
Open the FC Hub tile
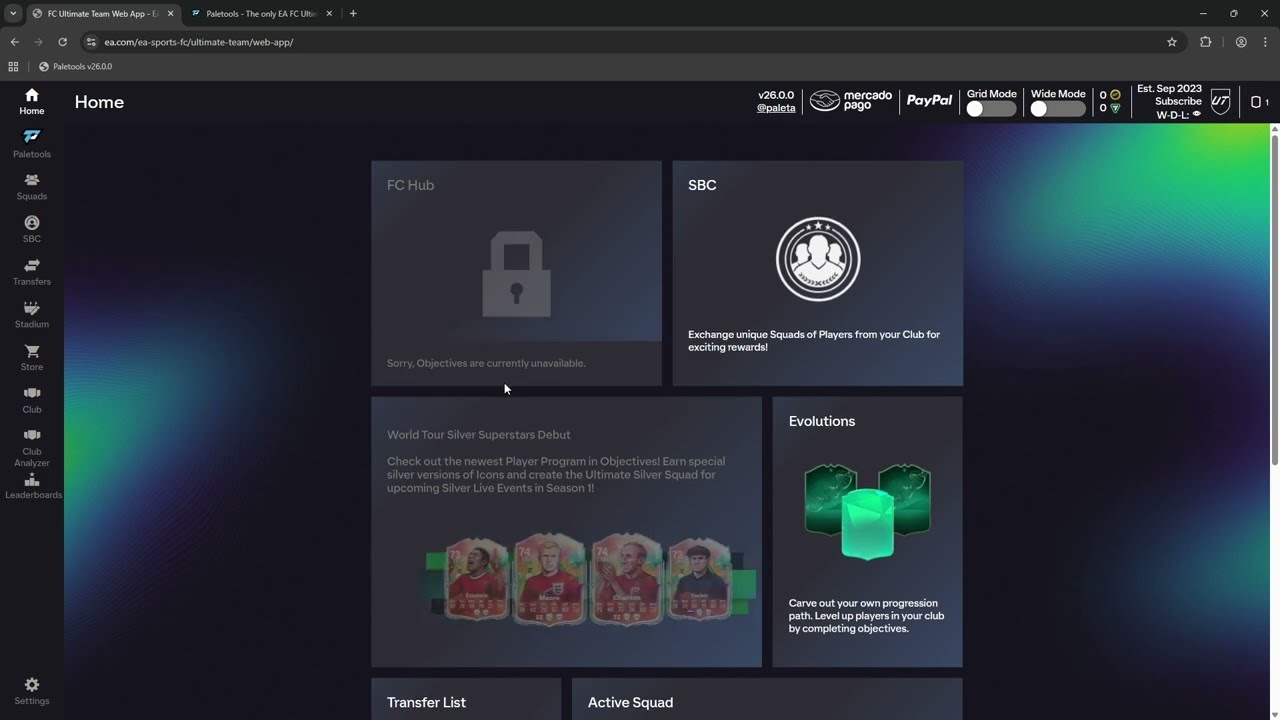(x=516, y=273)
